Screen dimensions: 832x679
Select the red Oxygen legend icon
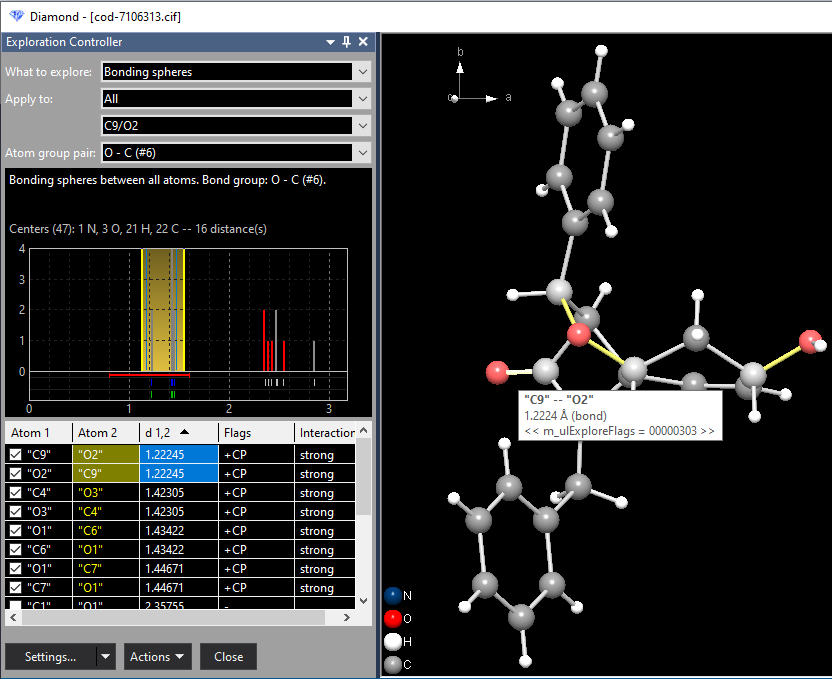tap(390, 618)
